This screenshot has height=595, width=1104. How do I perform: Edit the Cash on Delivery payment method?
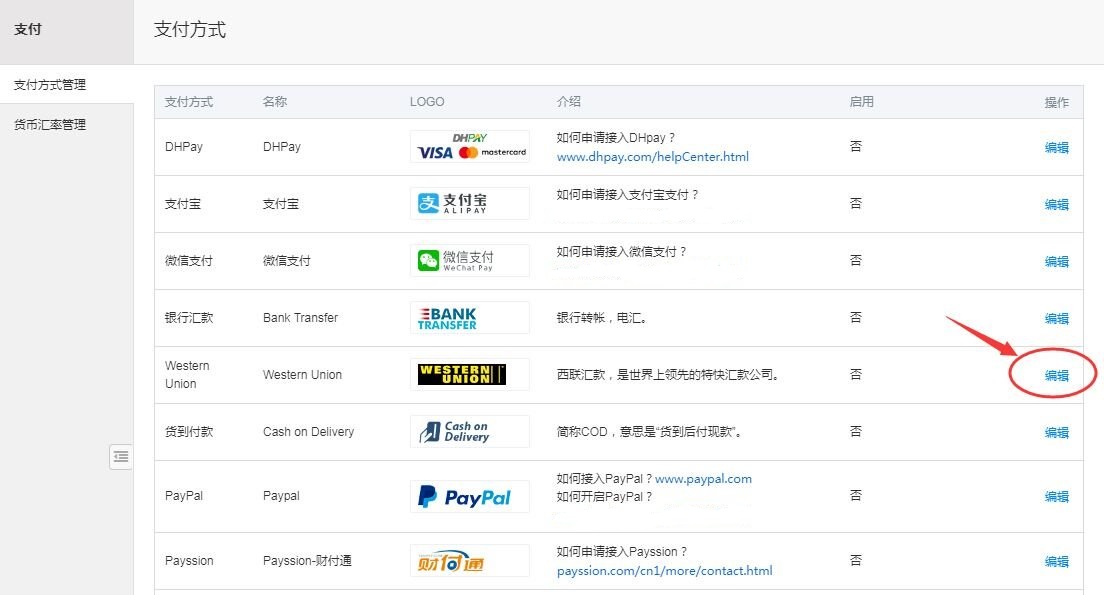[x=1056, y=433]
